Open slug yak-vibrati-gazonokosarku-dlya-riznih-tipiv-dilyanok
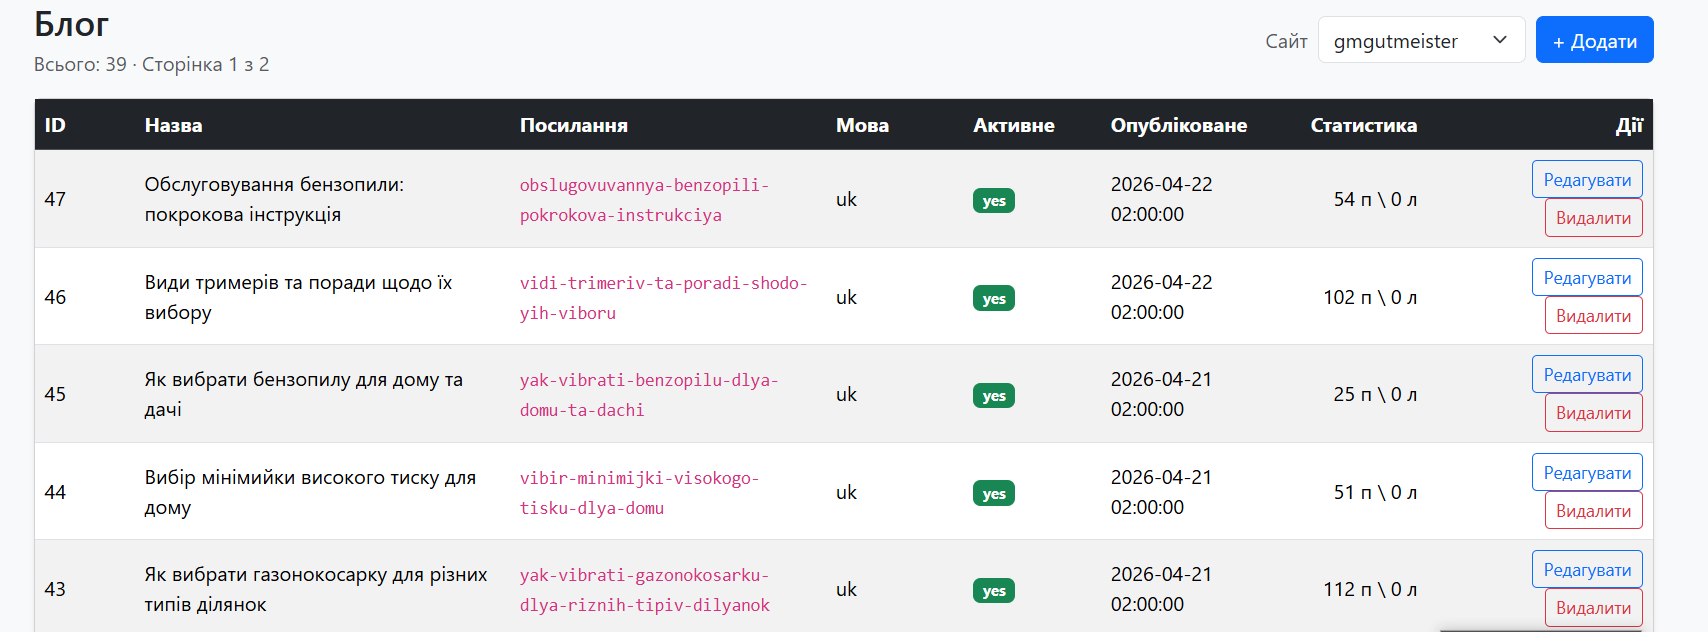The image size is (1708, 632). coord(645,590)
